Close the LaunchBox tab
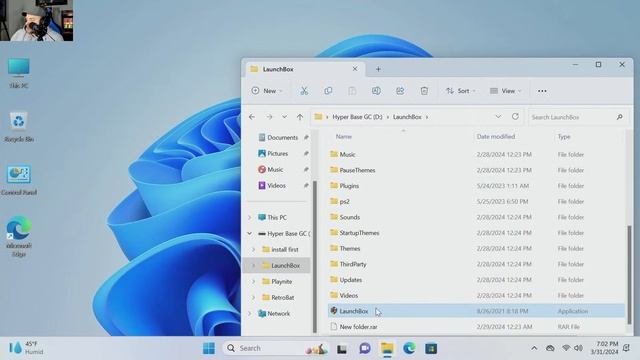This screenshot has width=640, height=360. [x=355, y=69]
